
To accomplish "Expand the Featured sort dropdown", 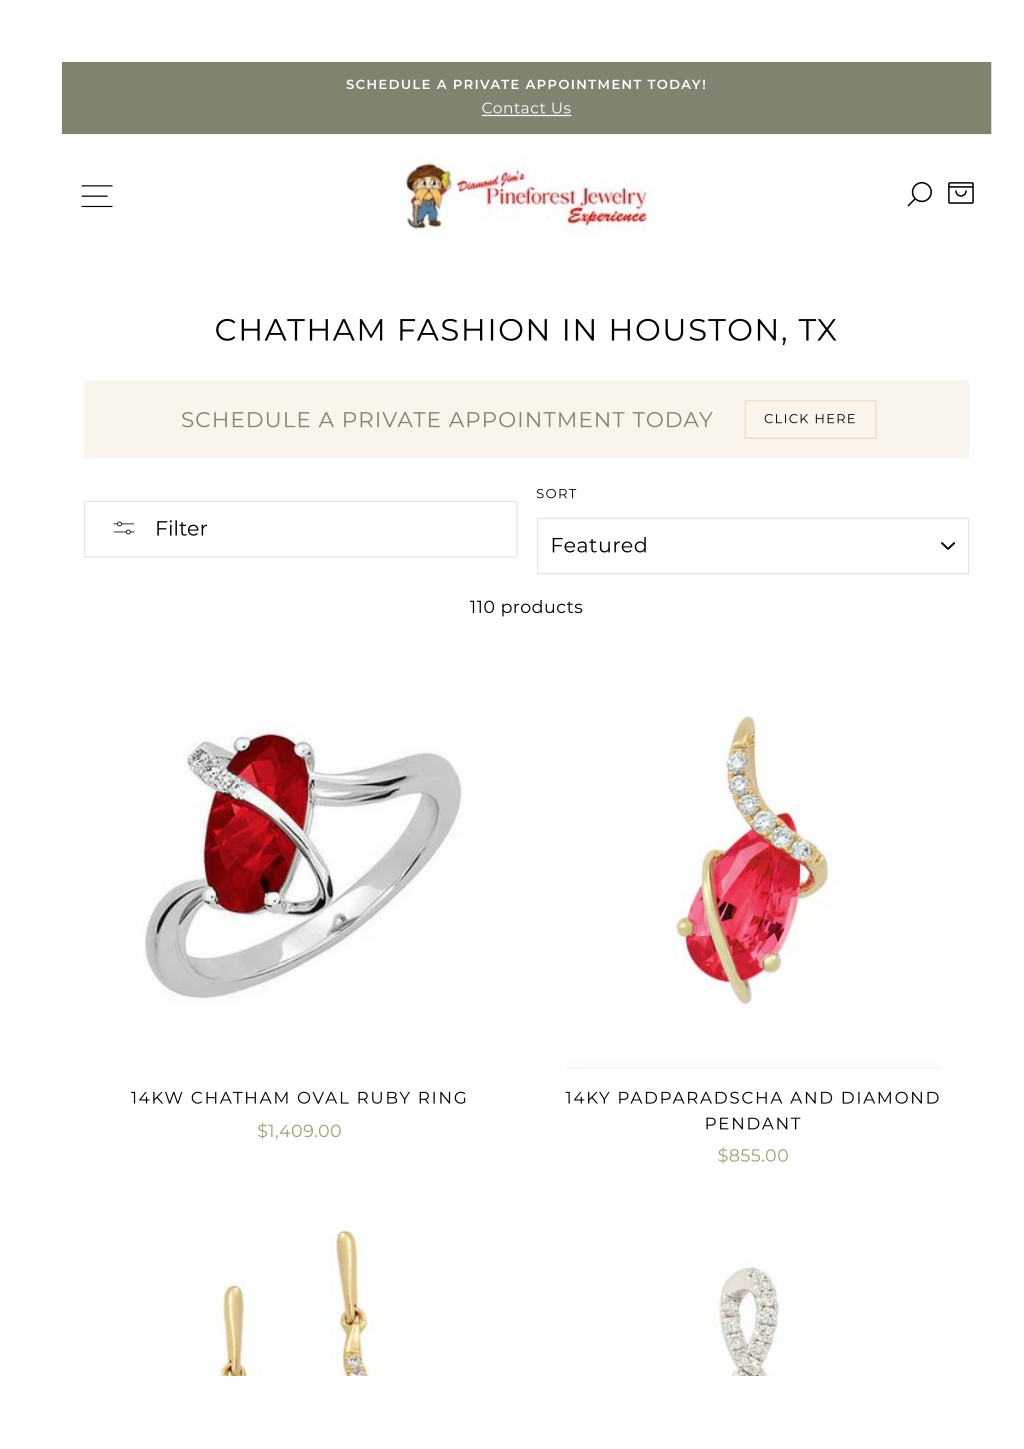I will [x=753, y=546].
